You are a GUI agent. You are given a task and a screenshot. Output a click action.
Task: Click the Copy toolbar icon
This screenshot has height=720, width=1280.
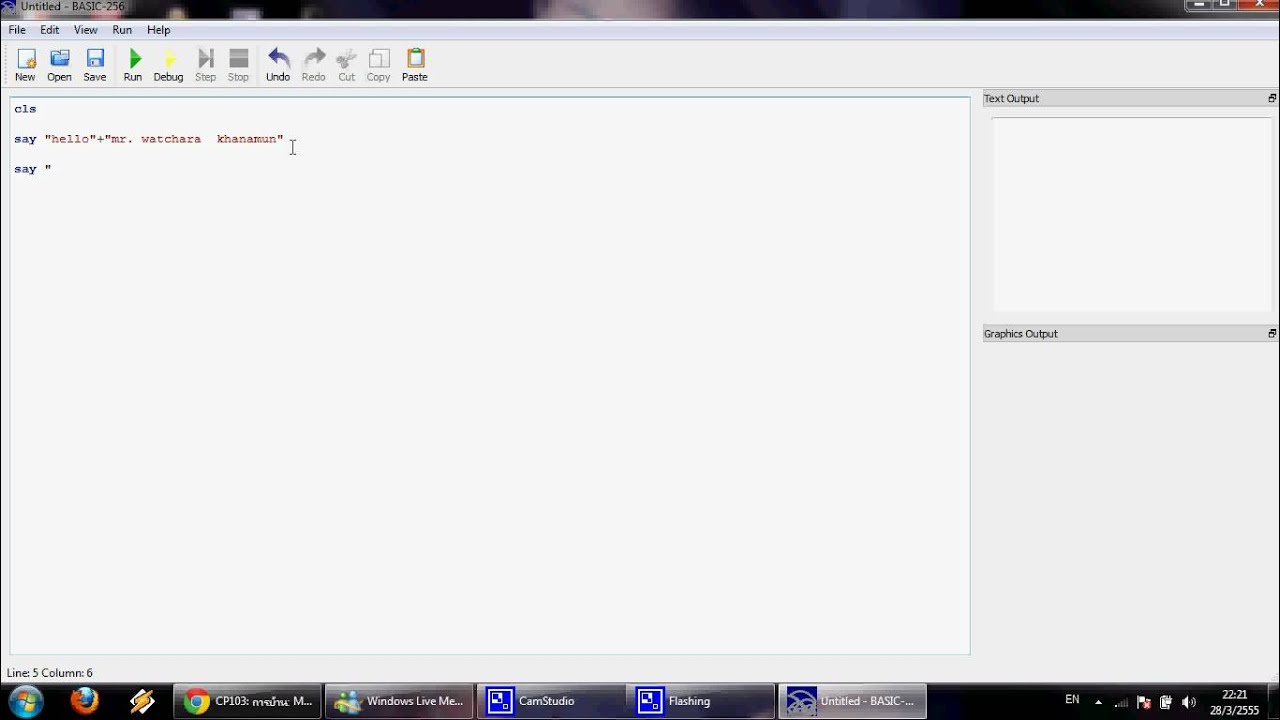tap(378, 65)
